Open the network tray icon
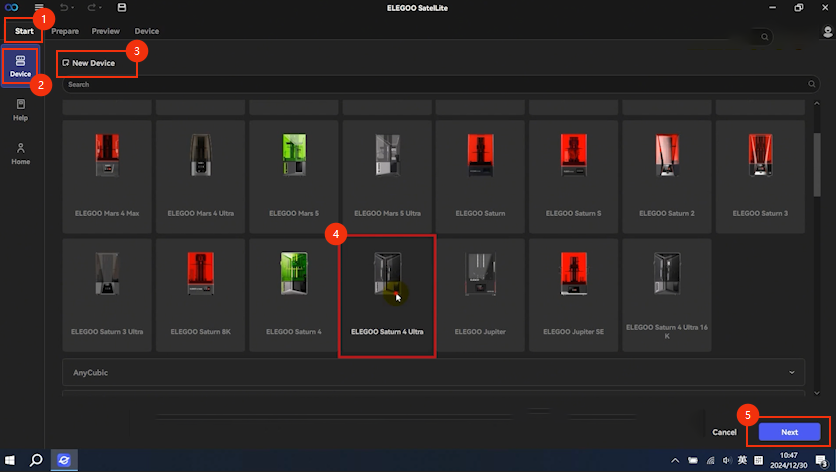The height and width of the screenshot is (472, 836). [x=710, y=460]
